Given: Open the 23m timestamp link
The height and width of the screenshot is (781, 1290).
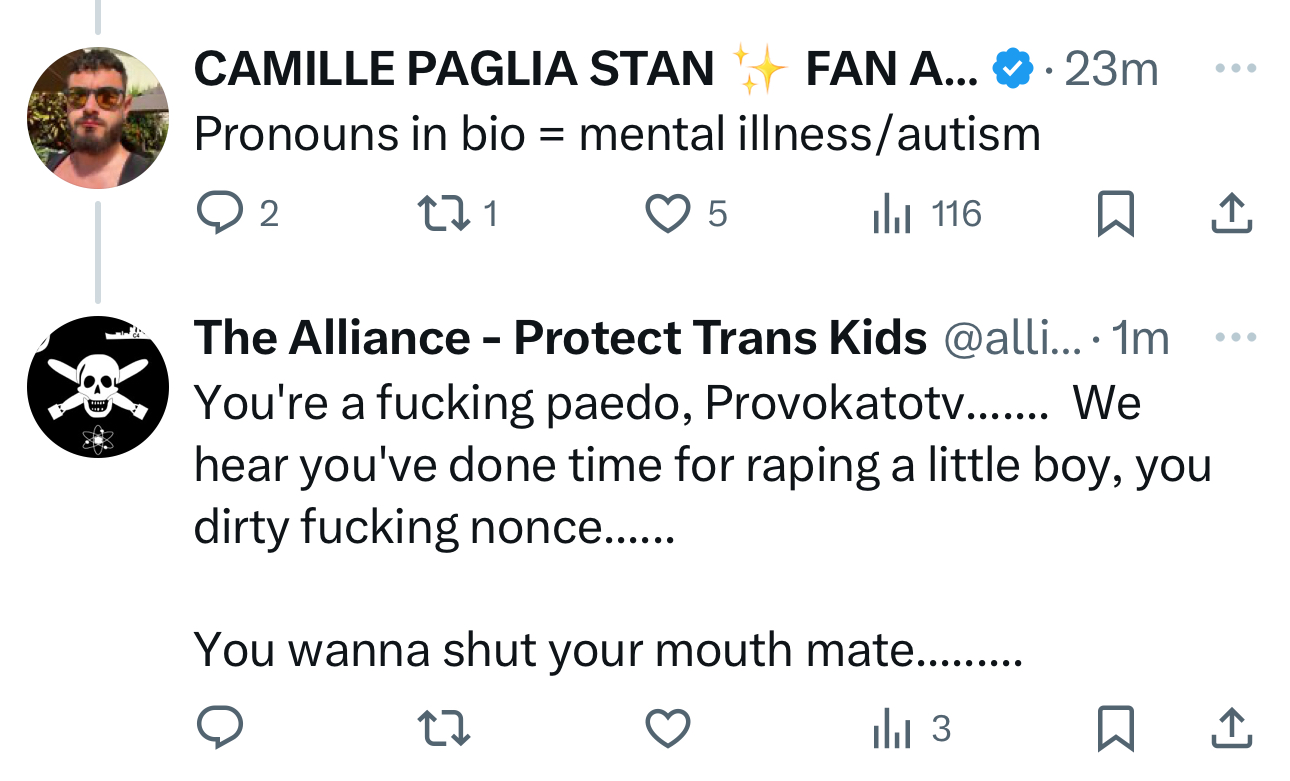Looking at the screenshot, I should 1111,70.
